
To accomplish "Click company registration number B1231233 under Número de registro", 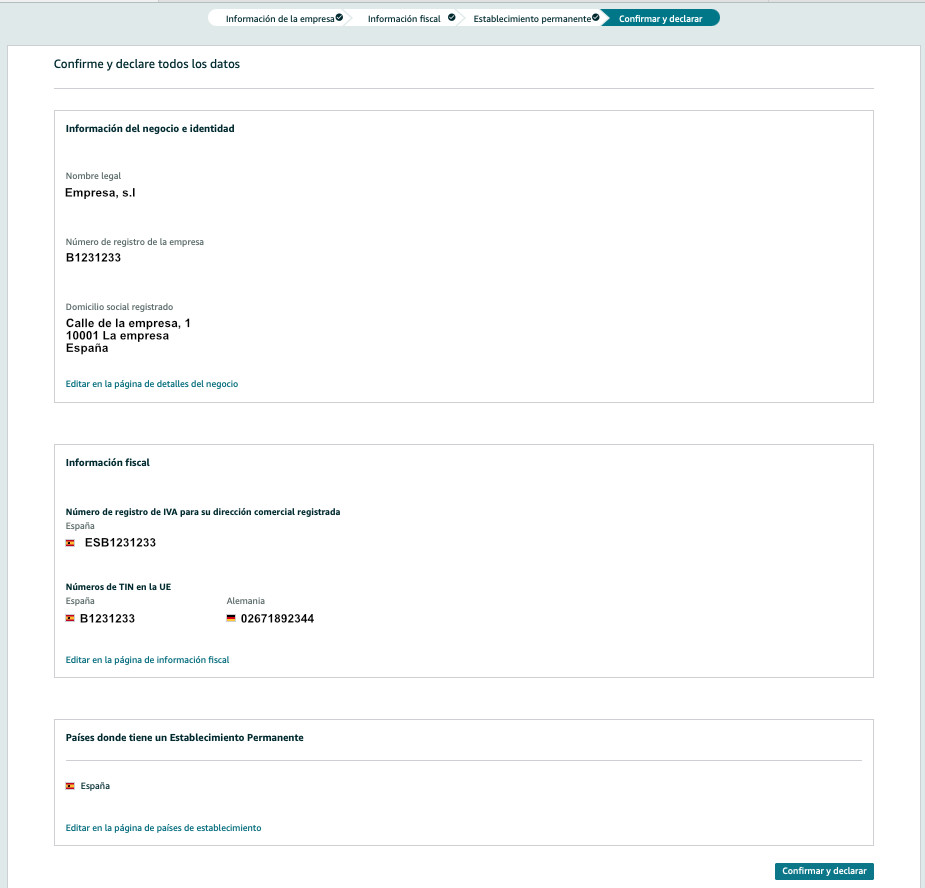I will coord(93,258).
